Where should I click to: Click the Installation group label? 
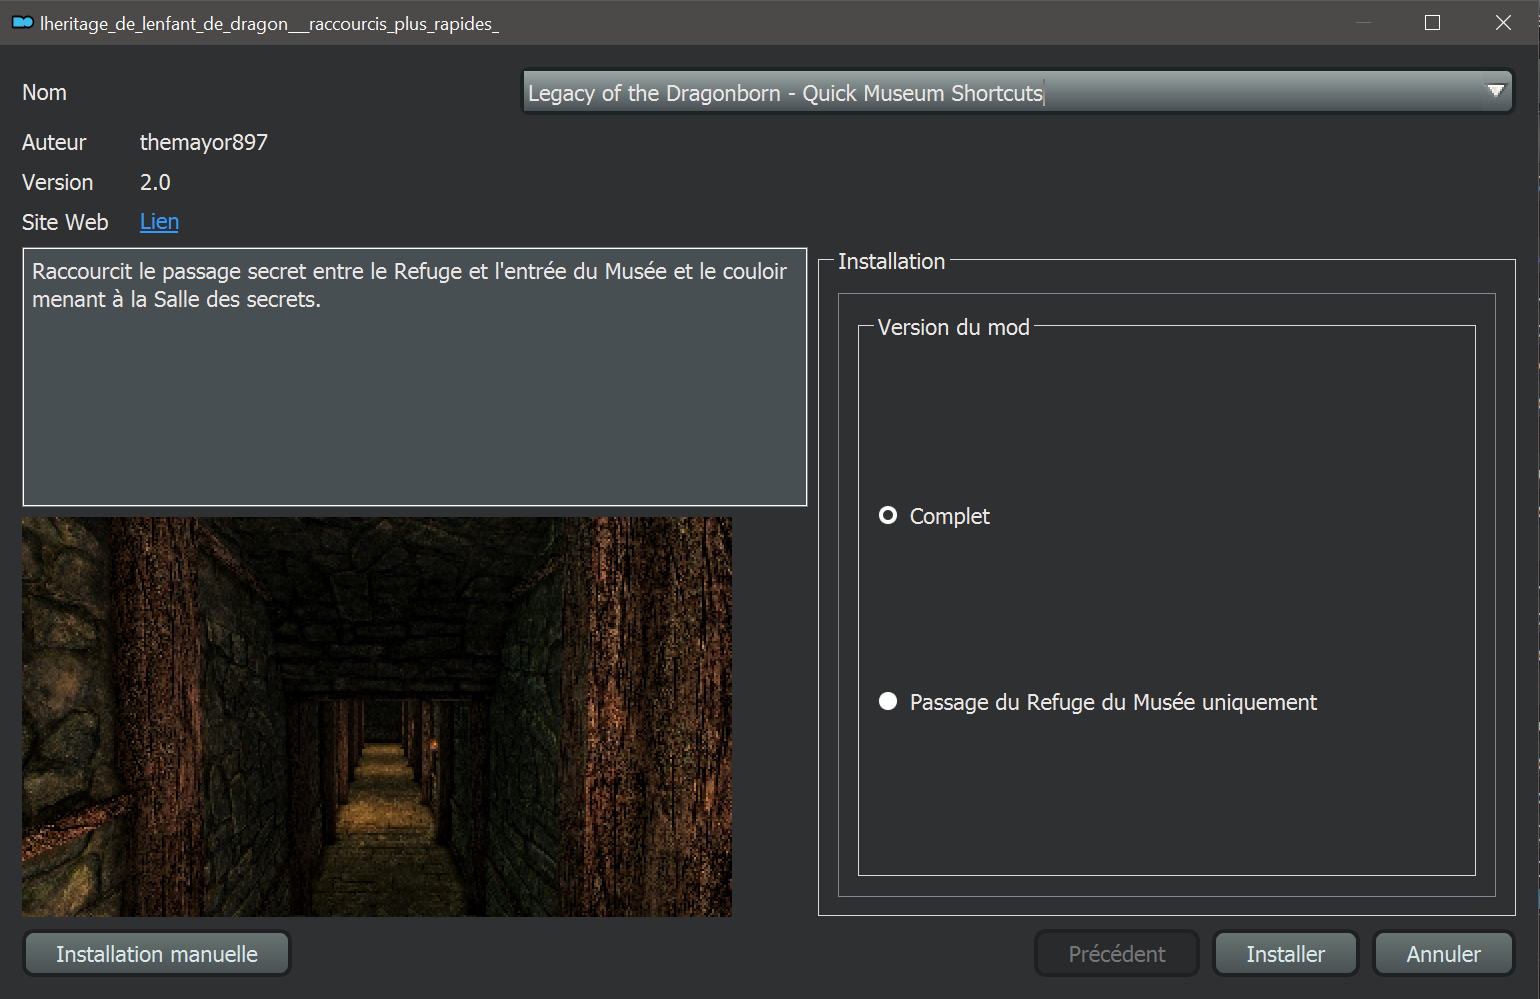point(891,261)
